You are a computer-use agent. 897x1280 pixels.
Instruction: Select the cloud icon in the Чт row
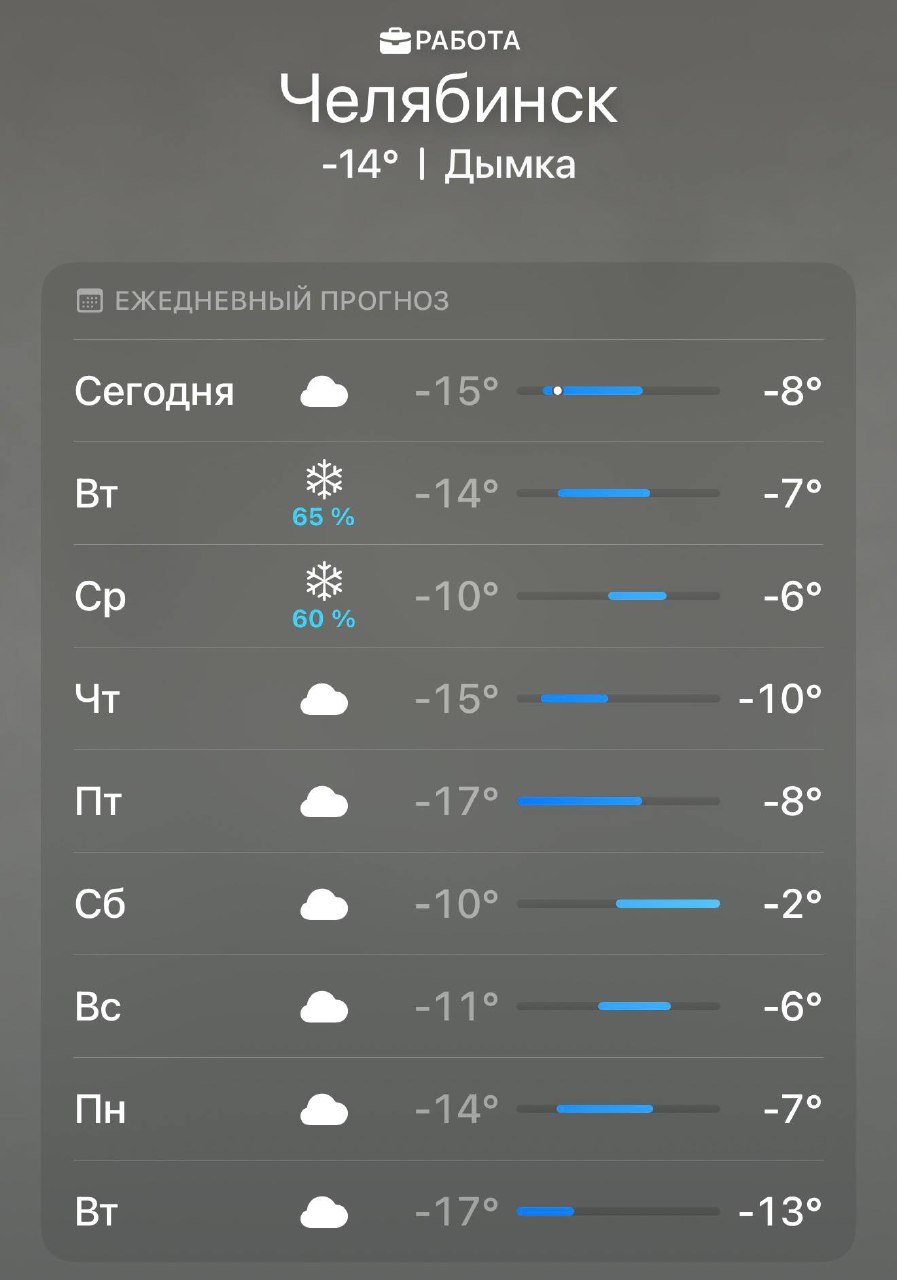324,700
